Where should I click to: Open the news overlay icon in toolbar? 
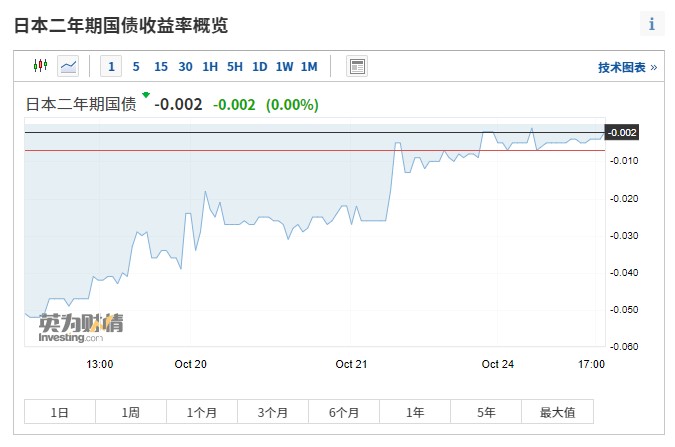[x=357, y=67]
